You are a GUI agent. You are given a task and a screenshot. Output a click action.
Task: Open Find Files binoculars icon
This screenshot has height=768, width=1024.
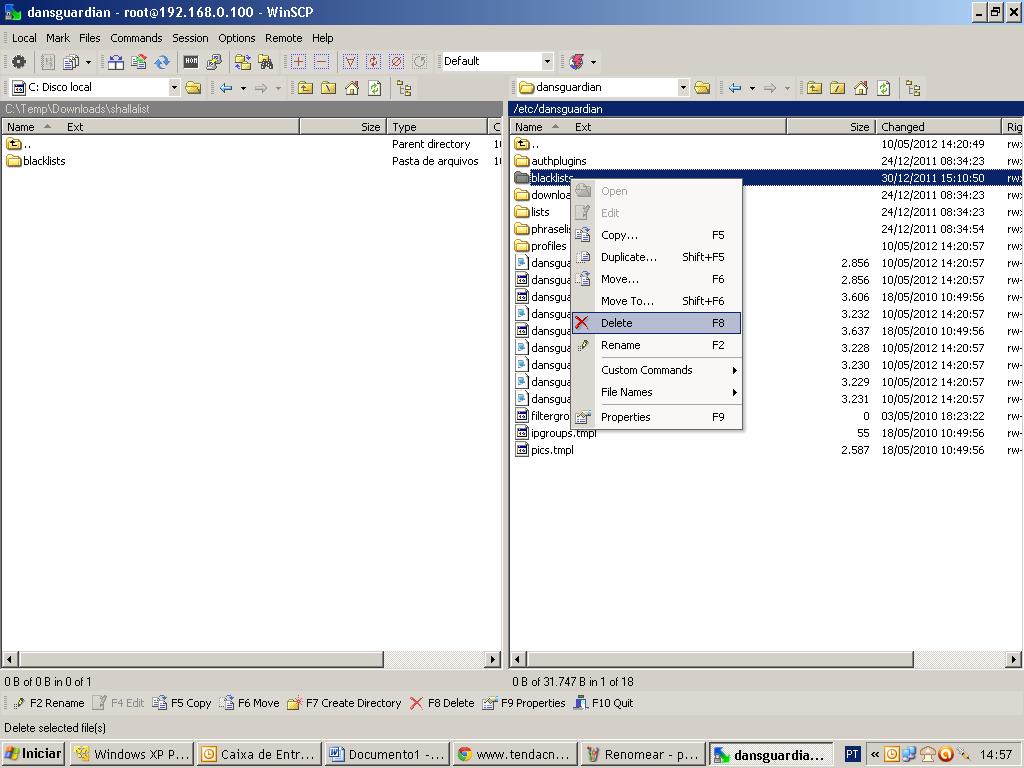point(266,62)
